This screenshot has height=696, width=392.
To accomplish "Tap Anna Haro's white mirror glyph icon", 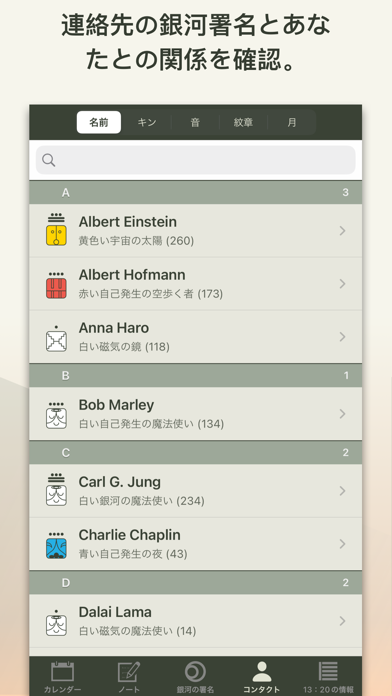I will (x=56, y=338).
